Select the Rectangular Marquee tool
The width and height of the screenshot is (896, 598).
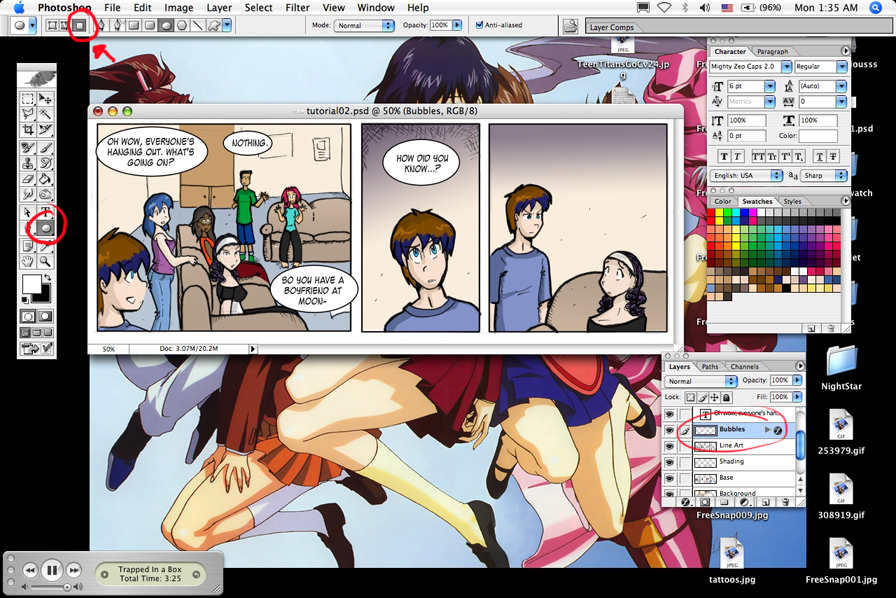point(27,99)
